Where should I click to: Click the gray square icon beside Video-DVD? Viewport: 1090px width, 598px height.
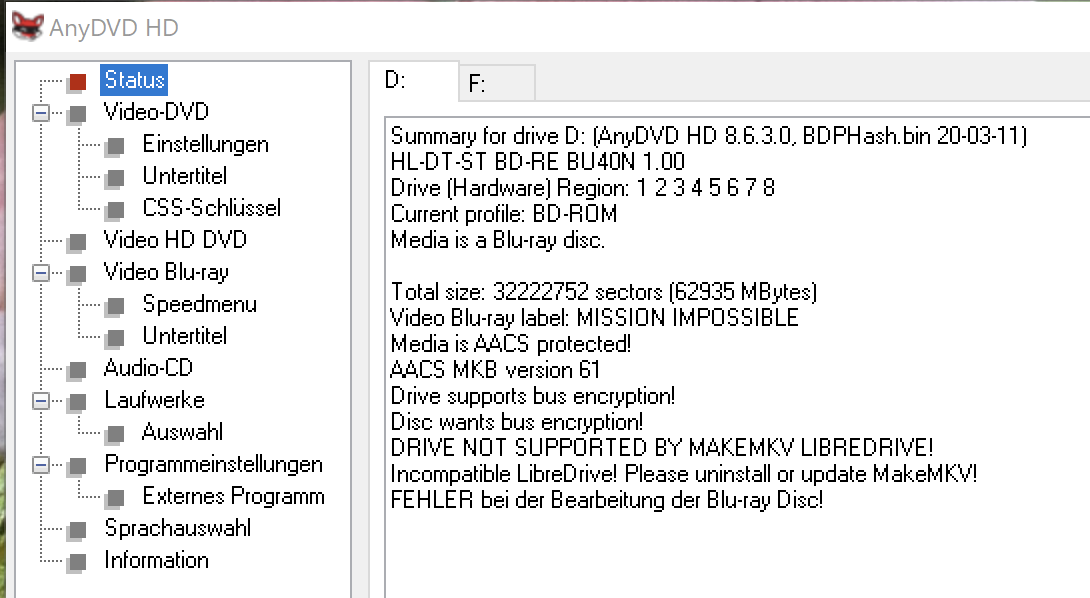pos(78,113)
